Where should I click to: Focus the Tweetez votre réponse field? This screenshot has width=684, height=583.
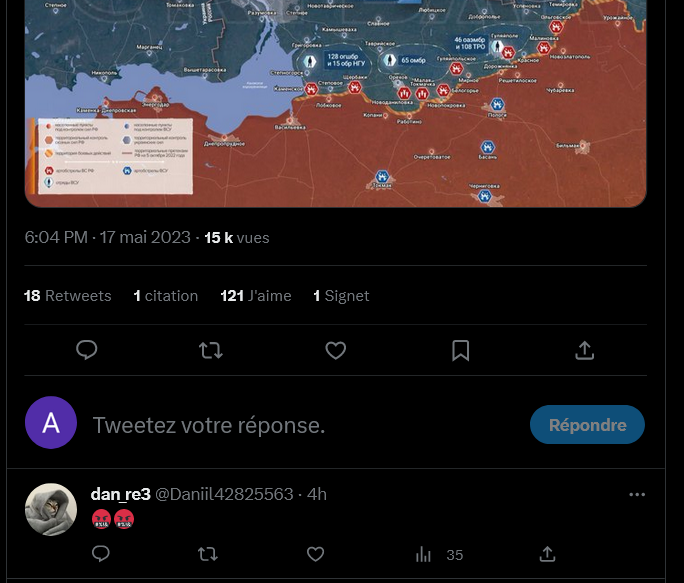[305, 425]
